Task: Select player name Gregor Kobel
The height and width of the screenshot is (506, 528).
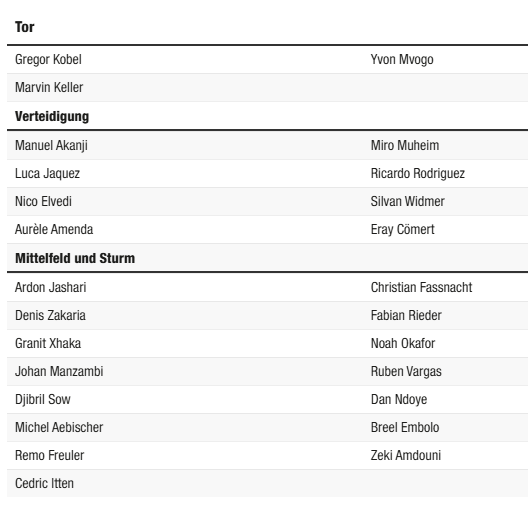Action: coord(48,60)
